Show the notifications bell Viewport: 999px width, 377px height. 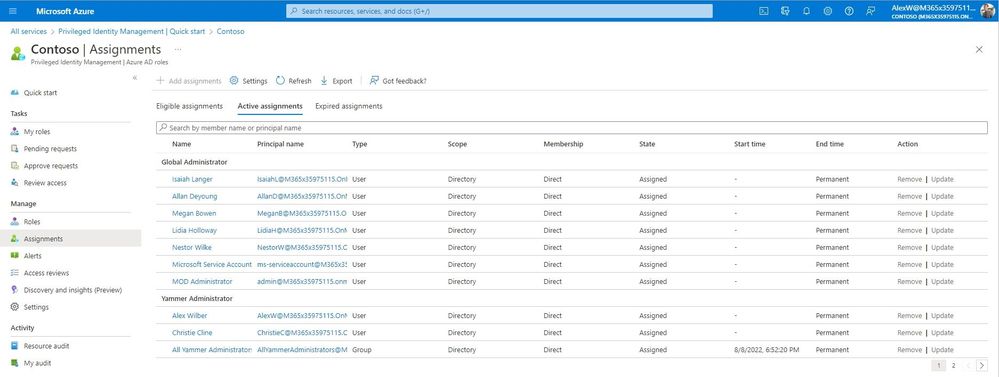806,11
